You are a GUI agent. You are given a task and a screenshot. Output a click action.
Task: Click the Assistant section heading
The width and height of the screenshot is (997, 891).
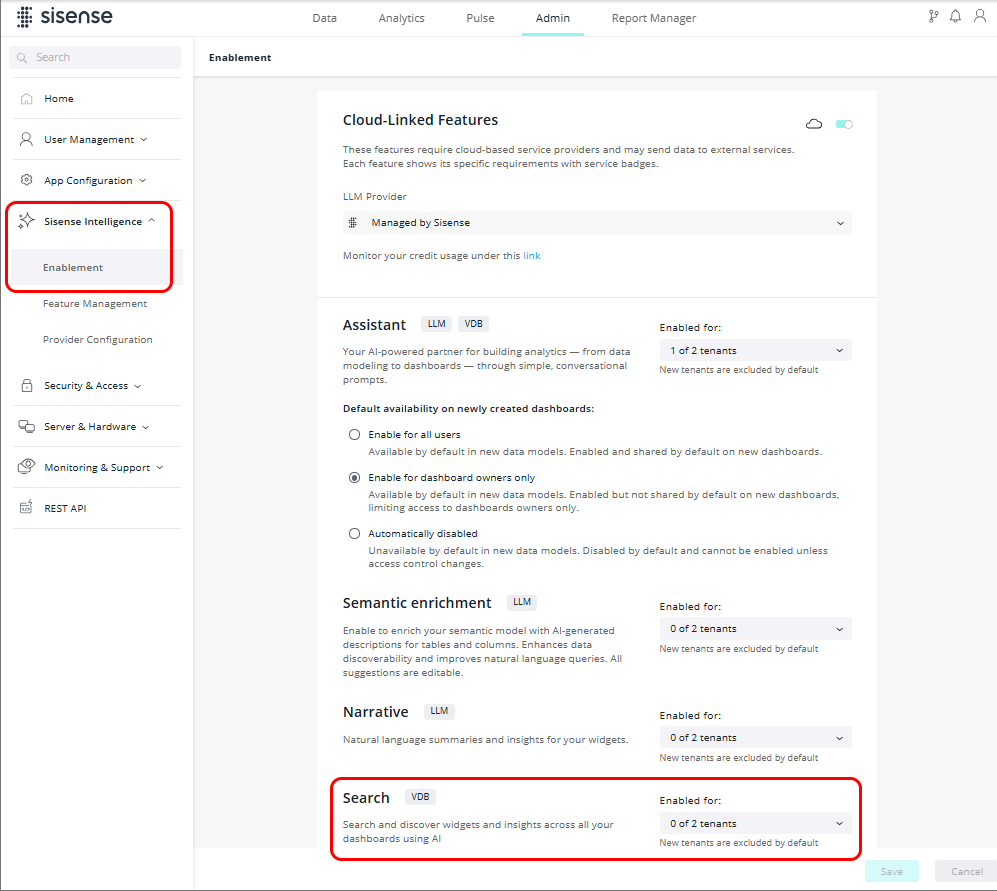click(374, 325)
